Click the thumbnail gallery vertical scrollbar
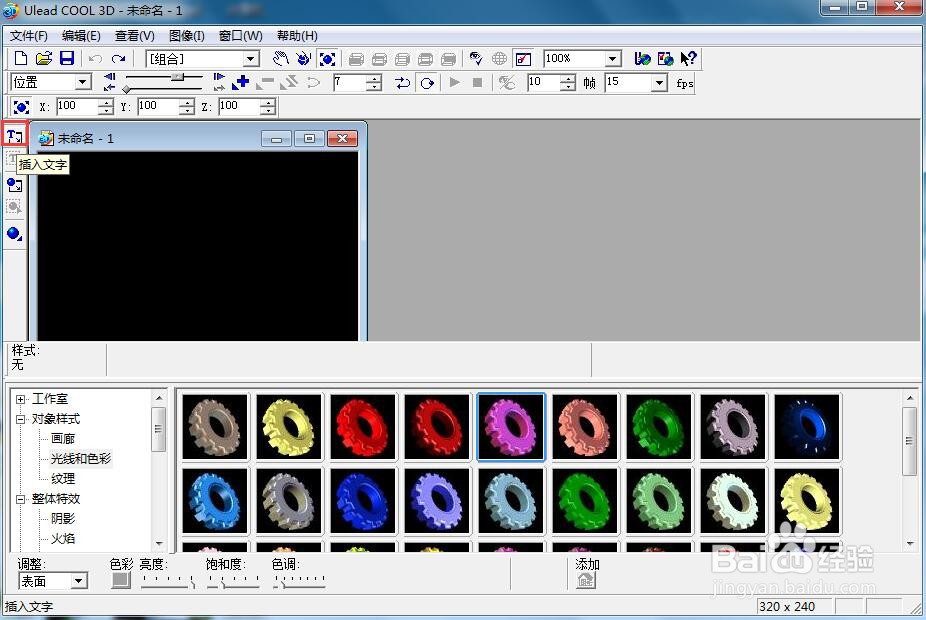Image resolution: width=926 pixels, height=620 pixels. click(909, 471)
